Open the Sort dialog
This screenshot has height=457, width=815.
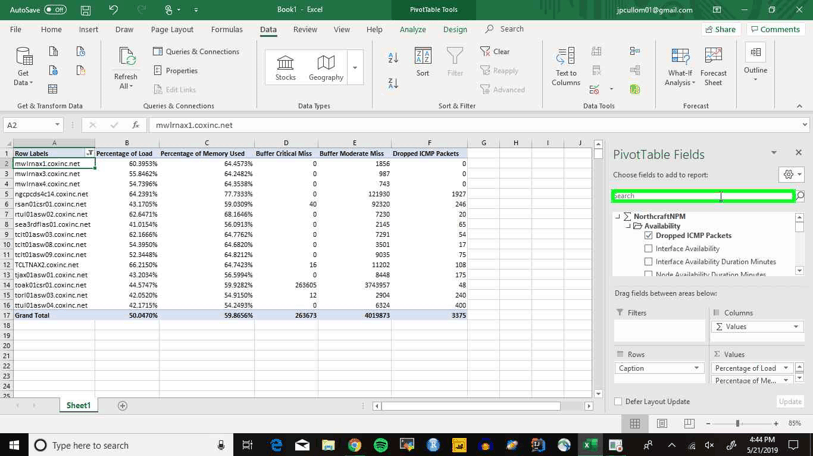point(423,62)
